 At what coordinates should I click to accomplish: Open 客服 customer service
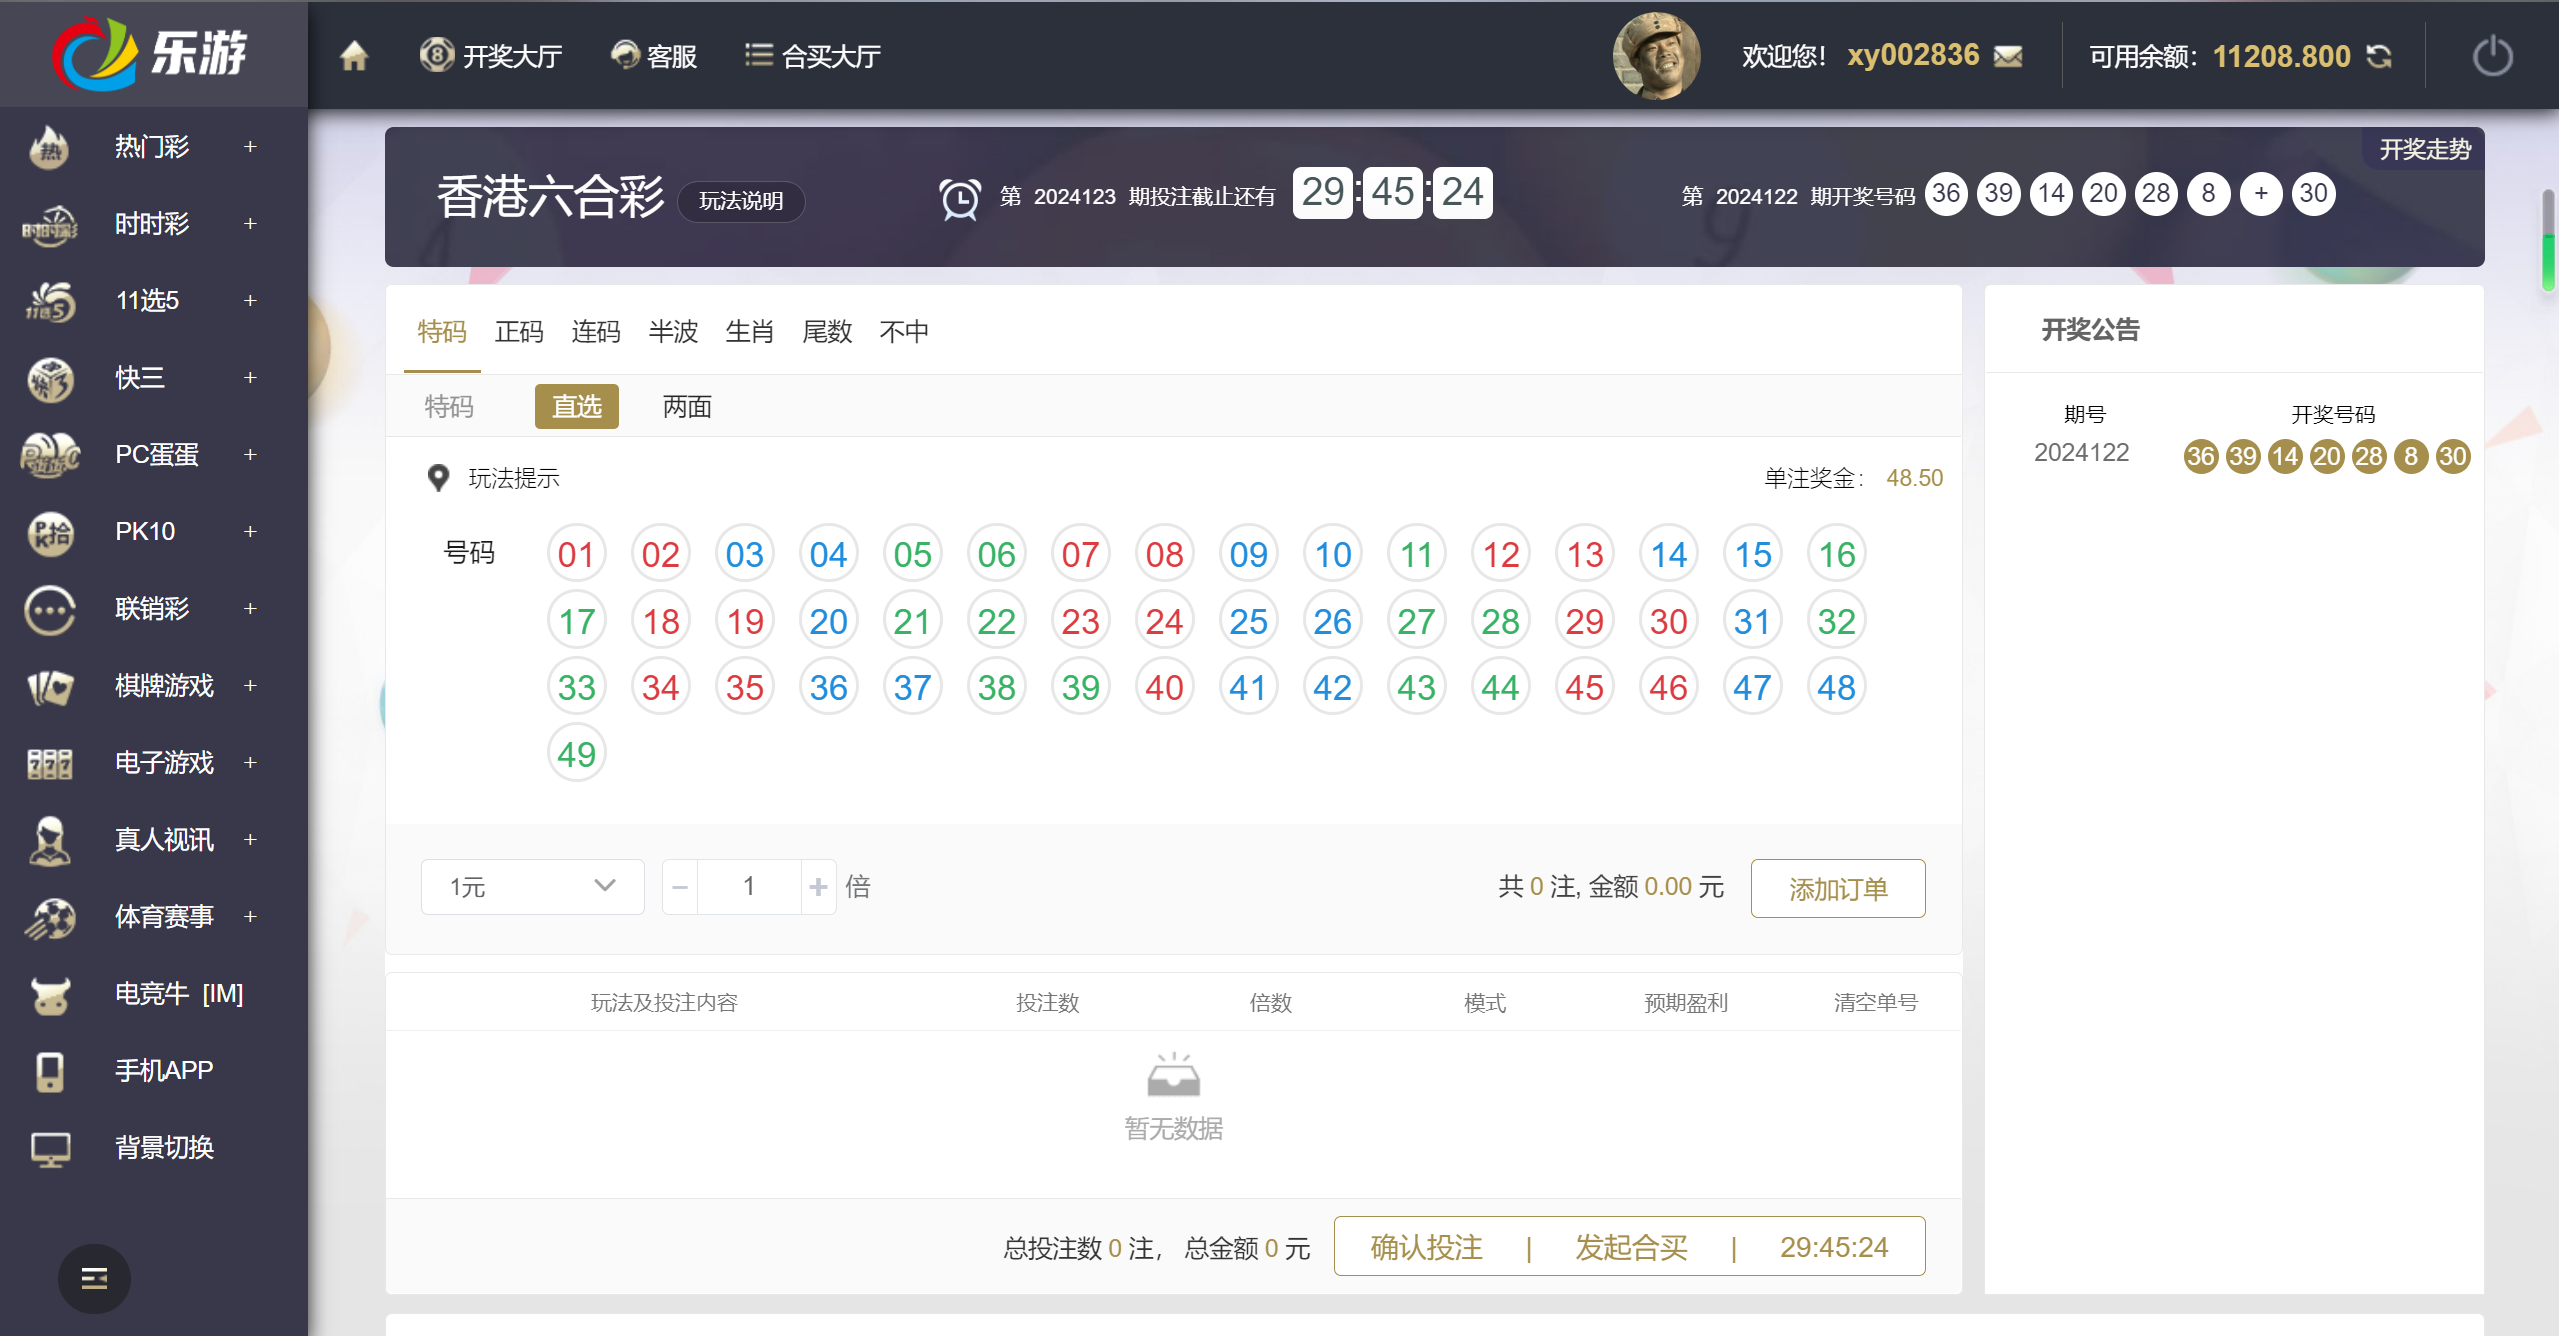point(653,56)
